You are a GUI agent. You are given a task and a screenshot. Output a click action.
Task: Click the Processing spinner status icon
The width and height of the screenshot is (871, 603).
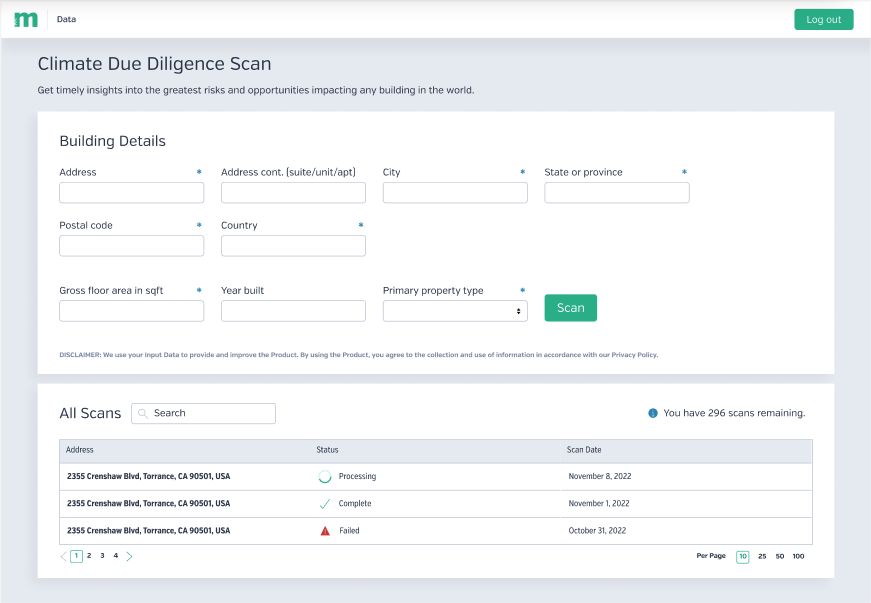click(324, 477)
